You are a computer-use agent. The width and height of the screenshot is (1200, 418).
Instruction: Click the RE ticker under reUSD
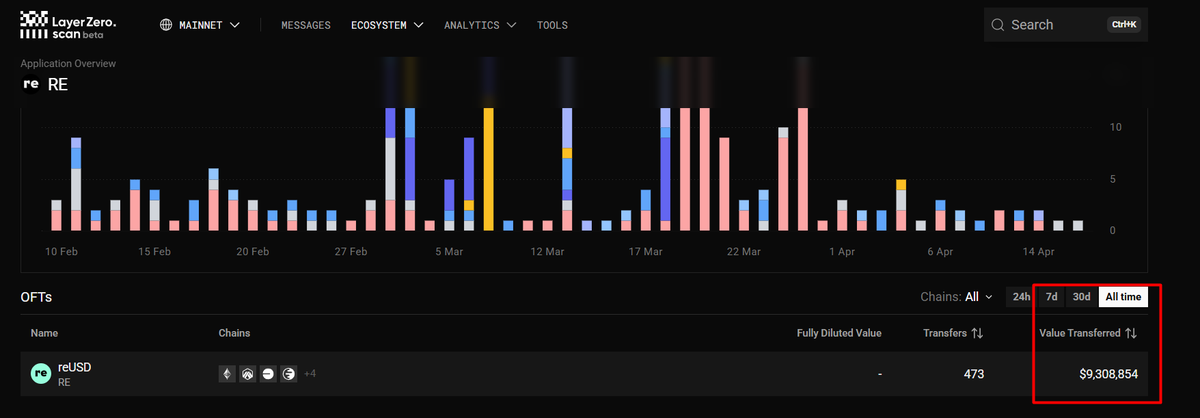(x=64, y=382)
